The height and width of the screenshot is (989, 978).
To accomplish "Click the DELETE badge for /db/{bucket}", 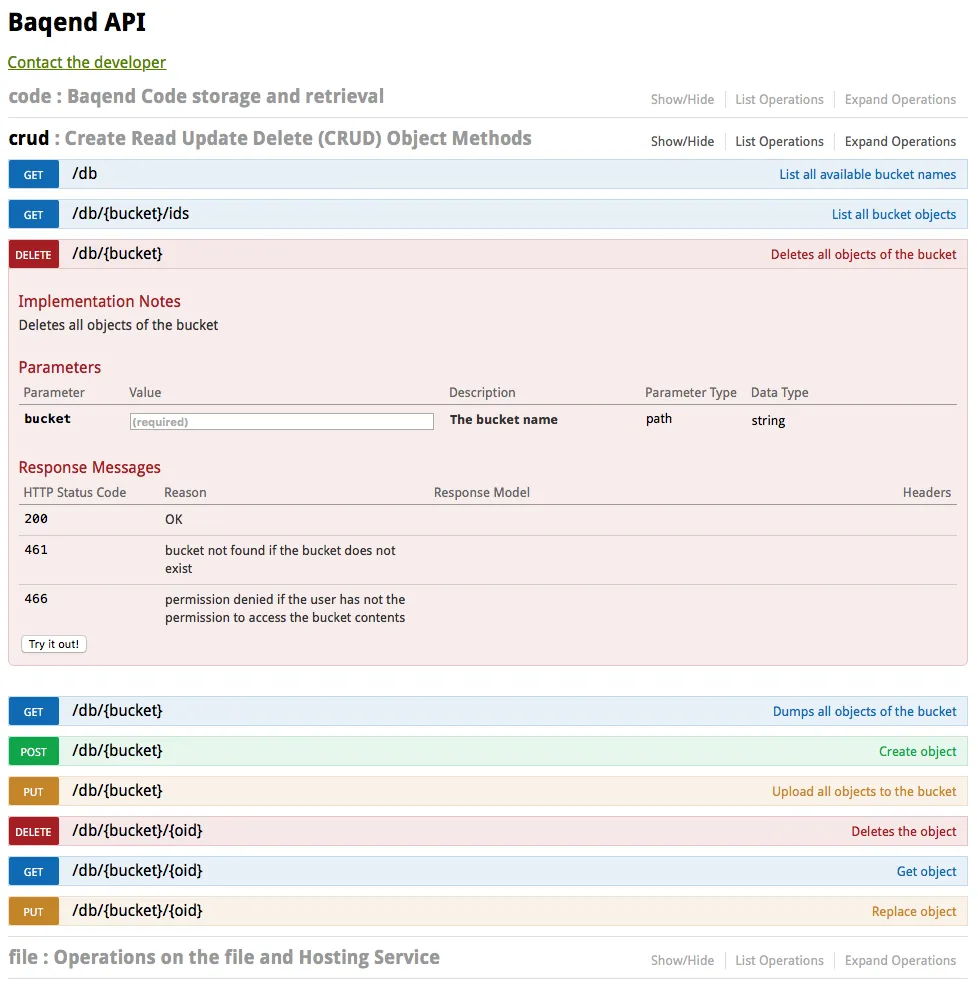I will click(33, 255).
